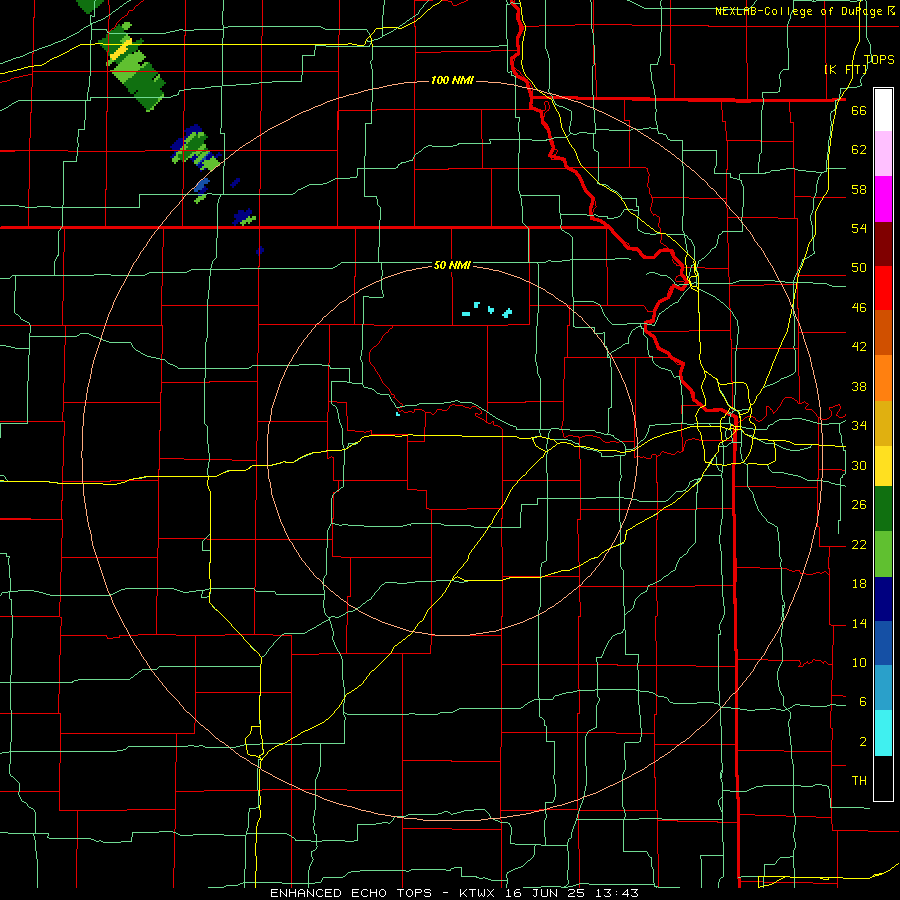Click the magenta legend swatch
Viewport: 900px width, 900px height.
883,199
